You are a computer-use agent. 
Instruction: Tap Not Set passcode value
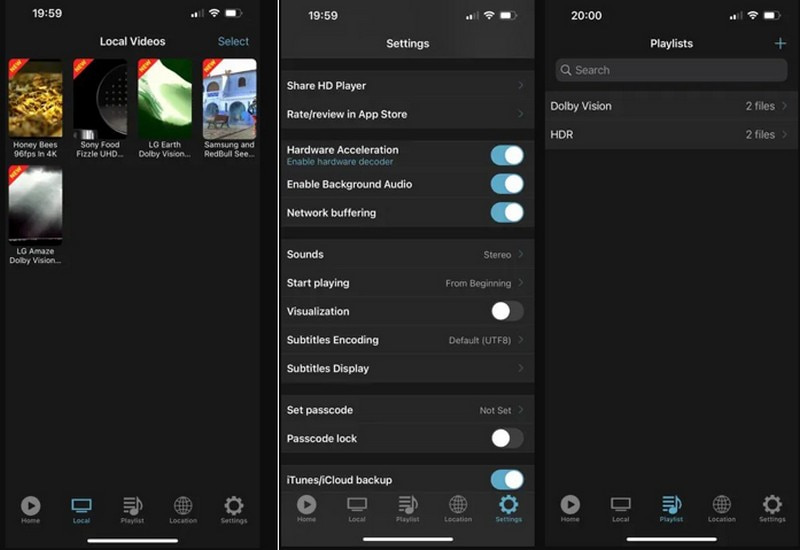point(495,410)
